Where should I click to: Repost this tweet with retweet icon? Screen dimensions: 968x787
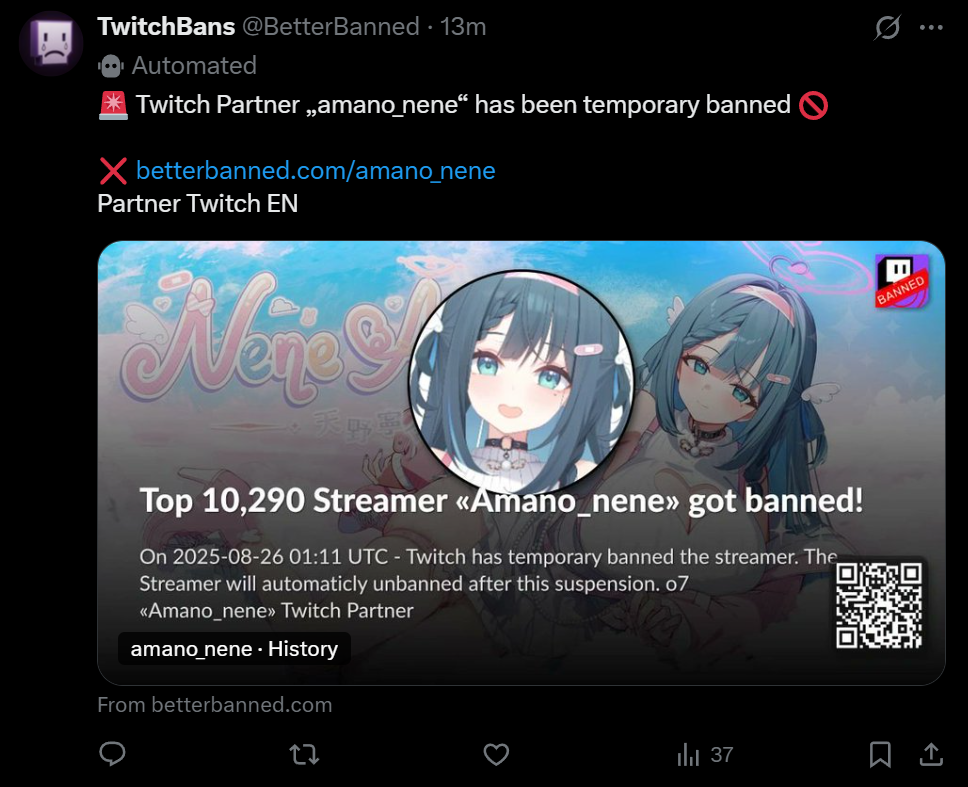tap(304, 754)
